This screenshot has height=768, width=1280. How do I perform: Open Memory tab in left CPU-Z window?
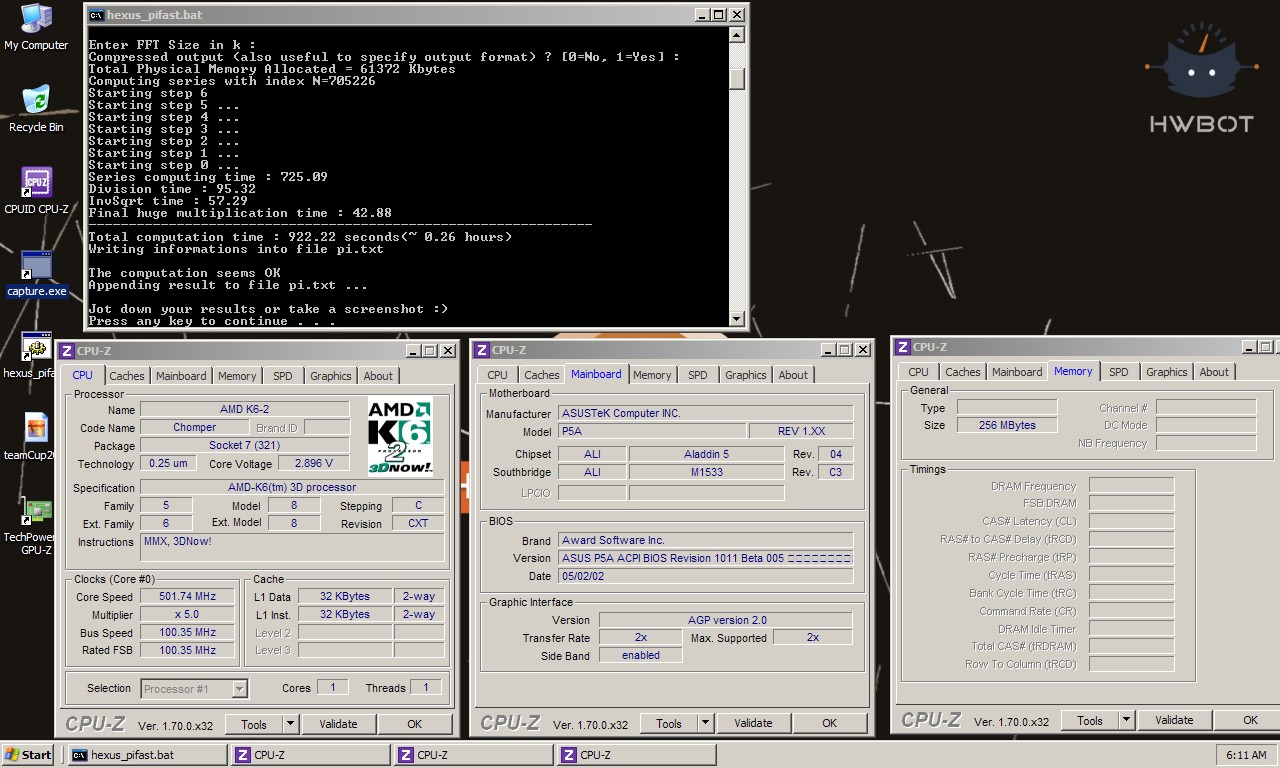tap(237, 376)
